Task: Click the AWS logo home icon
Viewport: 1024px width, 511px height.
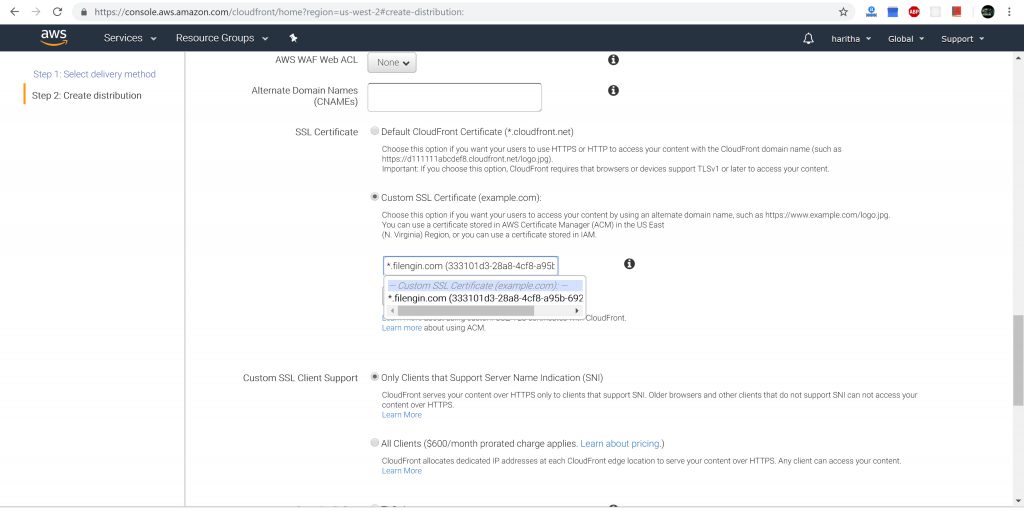Action: click(x=53, y=37)
